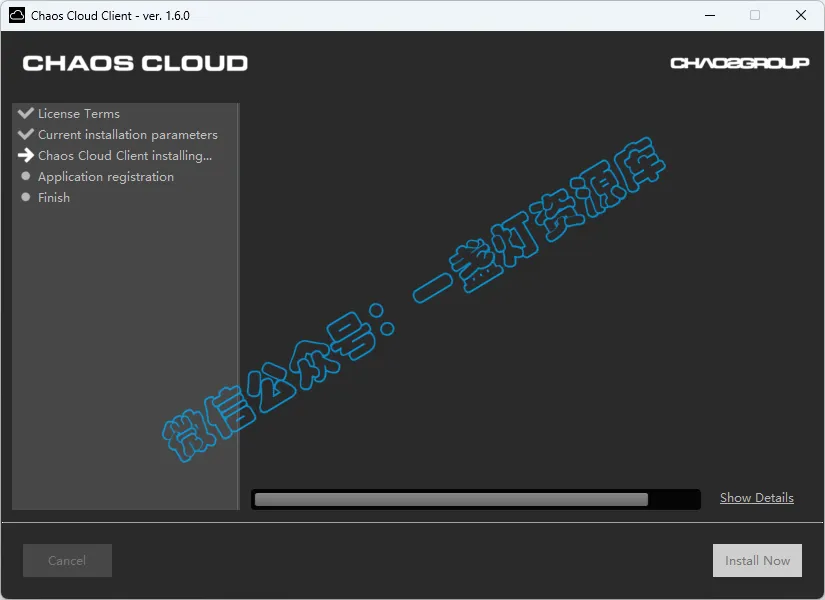Select the Finish step
The image size is (825, 600).
point(54,197)
